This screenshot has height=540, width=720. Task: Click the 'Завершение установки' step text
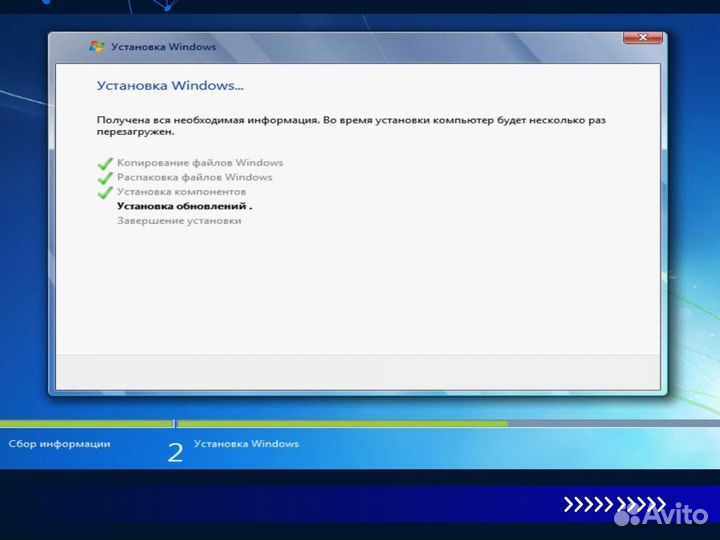[179, 220]
